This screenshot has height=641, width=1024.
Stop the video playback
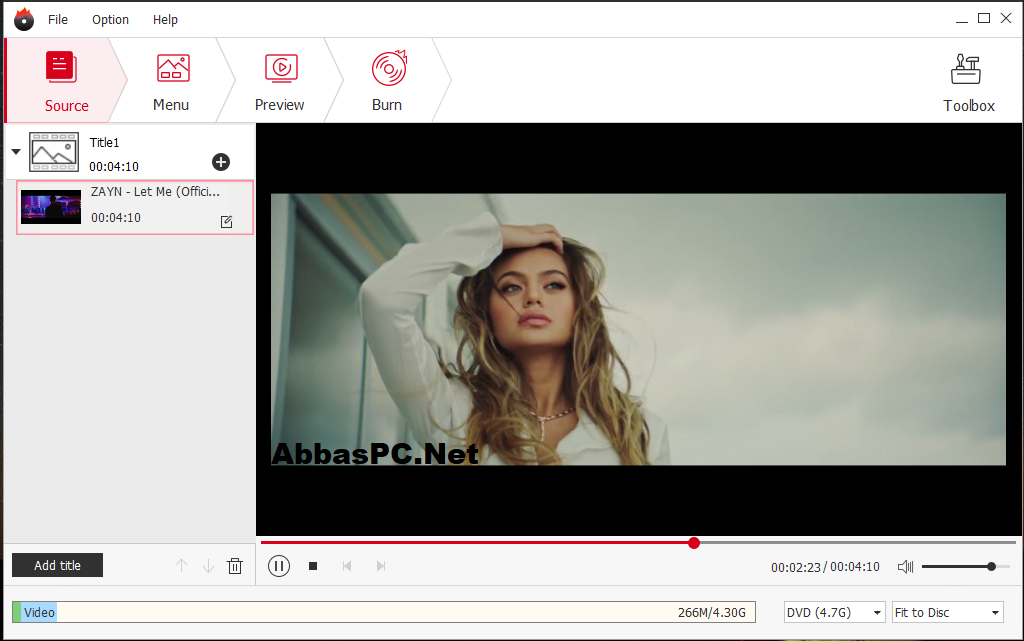pyautogui.click(x=313, y=566)
